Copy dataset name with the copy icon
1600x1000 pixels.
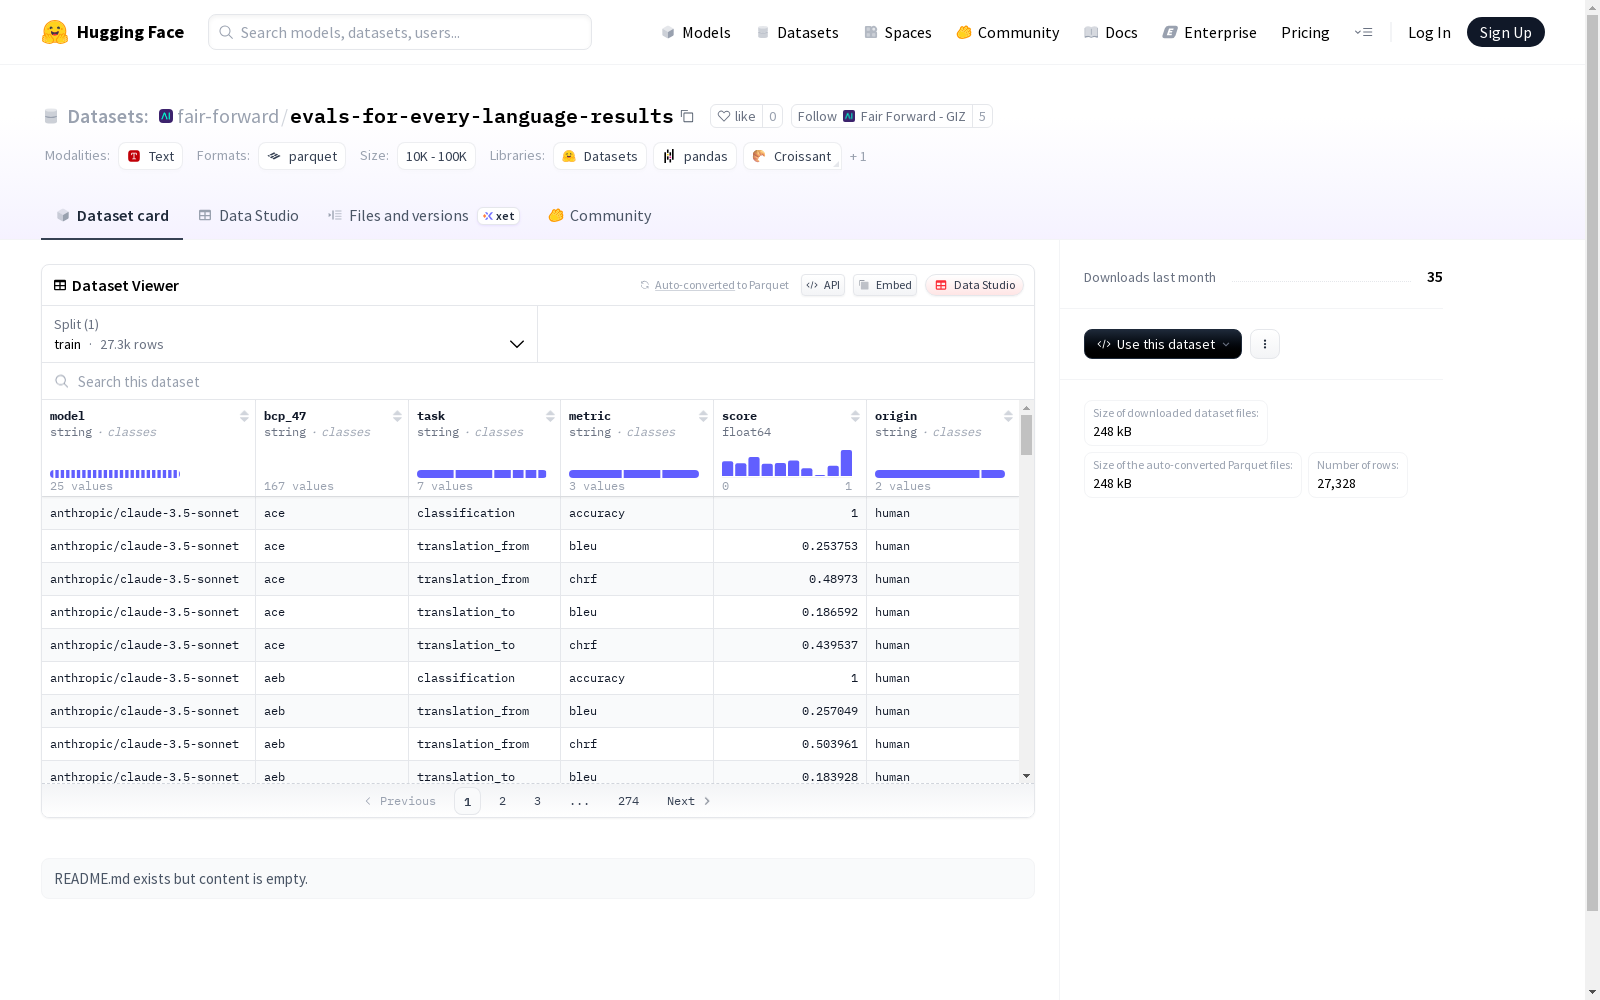pos(687,116)
